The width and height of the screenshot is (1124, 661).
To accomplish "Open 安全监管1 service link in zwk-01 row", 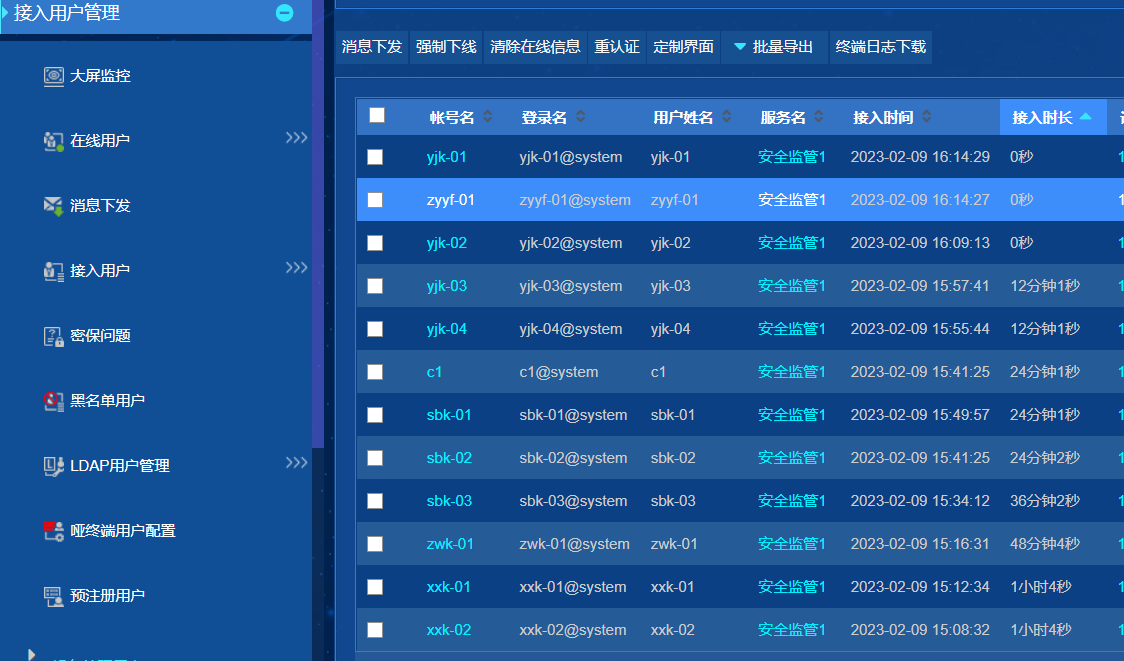I will pyautogui.click(x=792, y=544).
